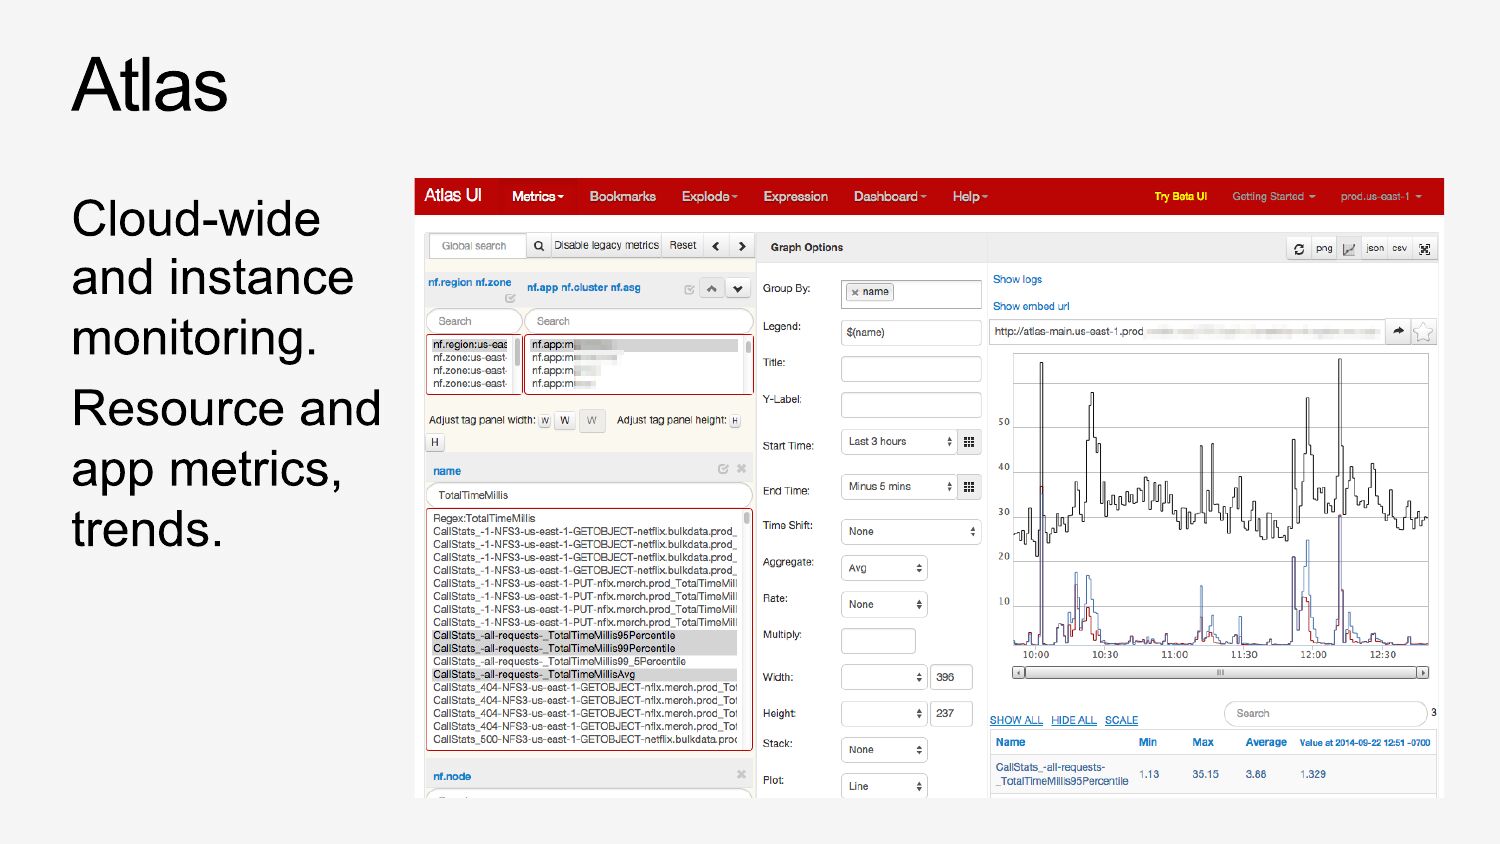Open the Metrics menu in navbar
This screenshot has width=1500, height=844.
537,197
